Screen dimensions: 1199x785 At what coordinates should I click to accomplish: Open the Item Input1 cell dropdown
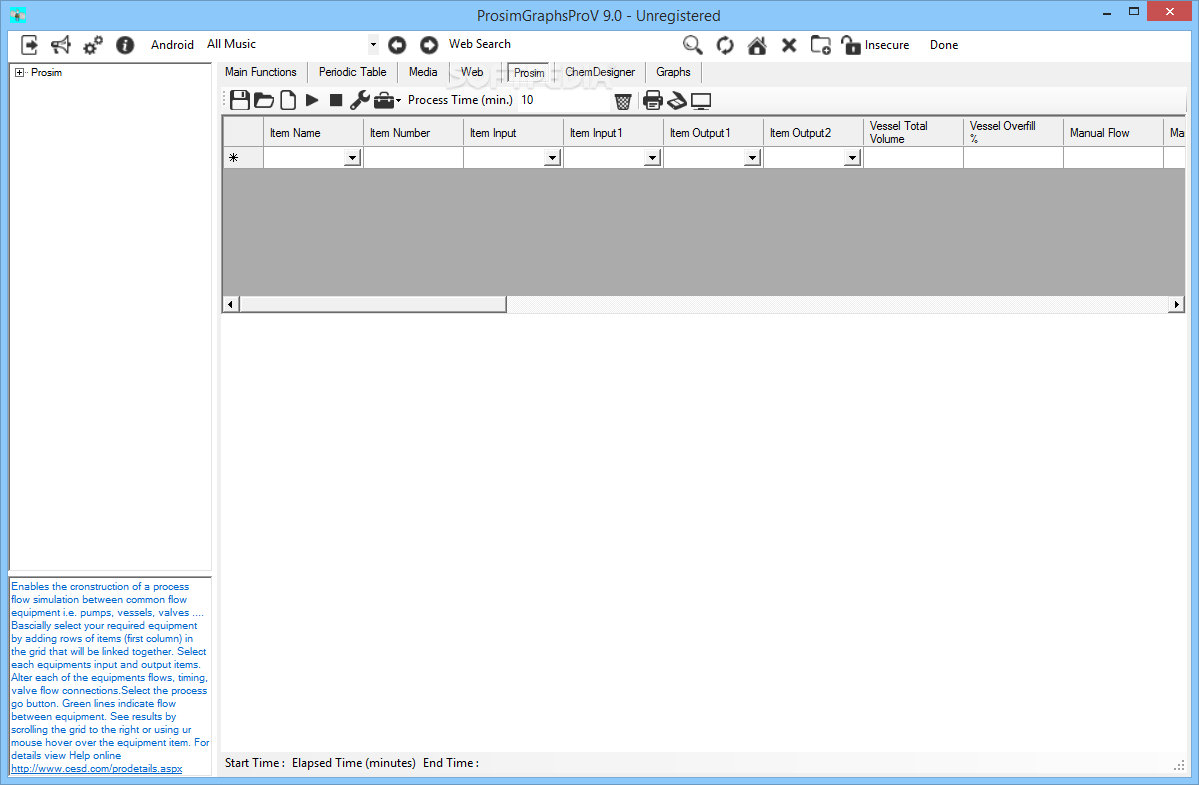[652, 158]
